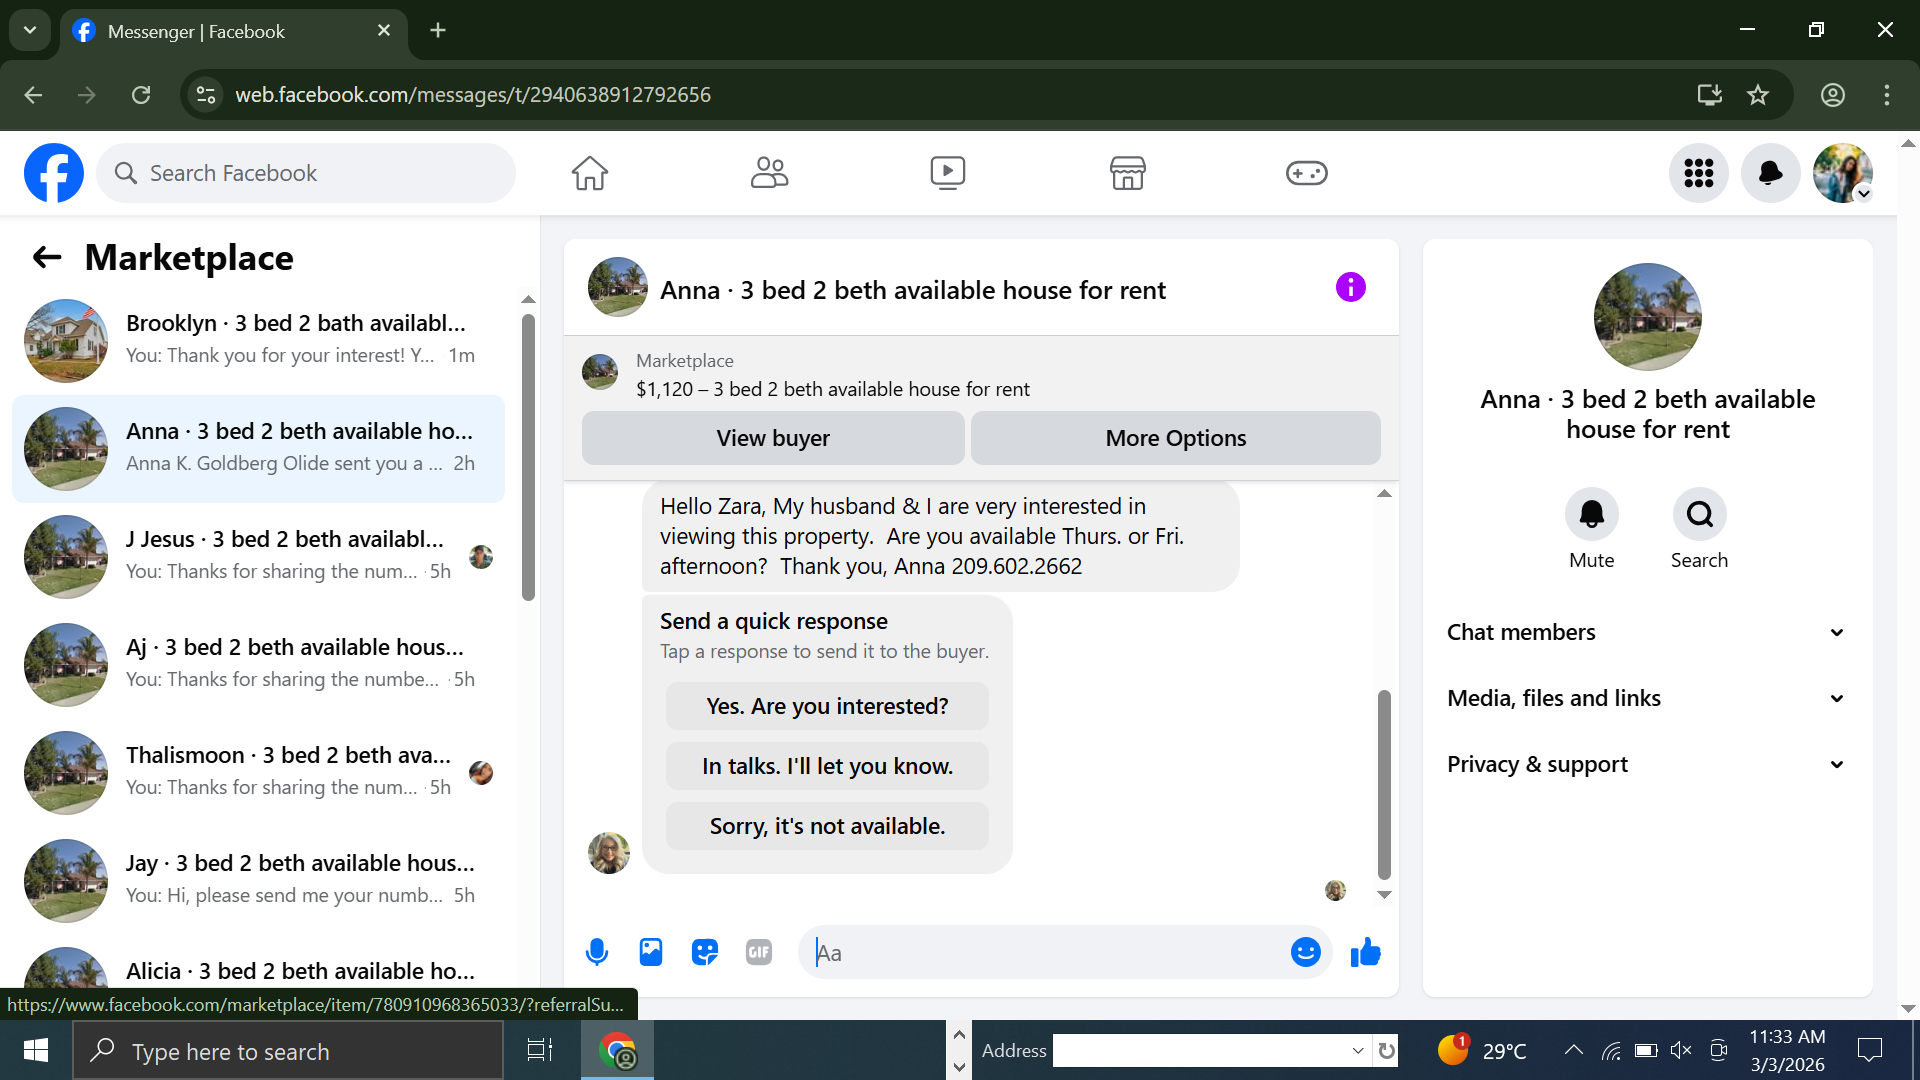
Task: Open the Aj conversation
Action: point(258,664)
